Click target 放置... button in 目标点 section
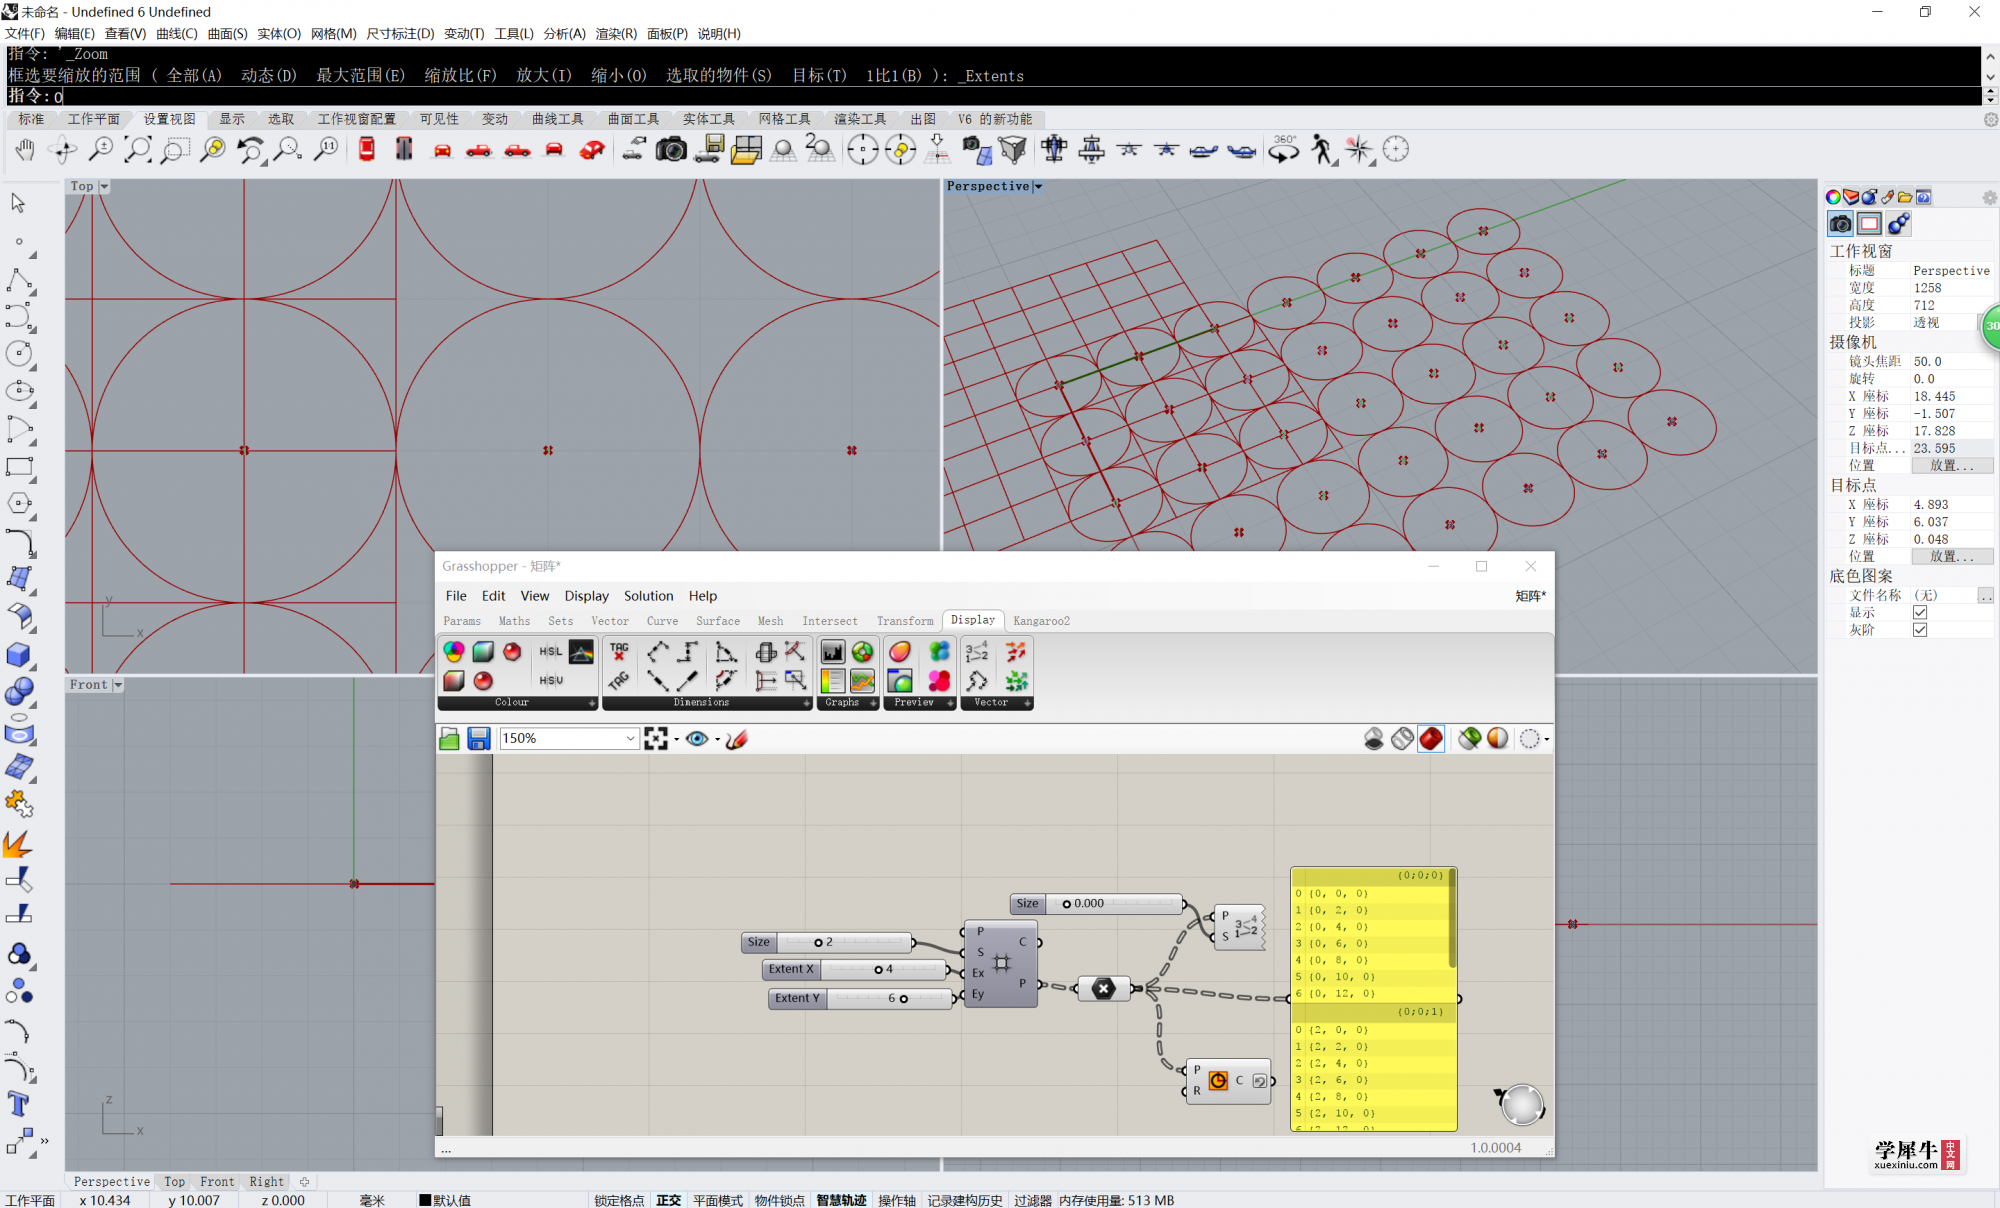2000x1208 pixels. pyautogui.click(x=1952, y=557)
